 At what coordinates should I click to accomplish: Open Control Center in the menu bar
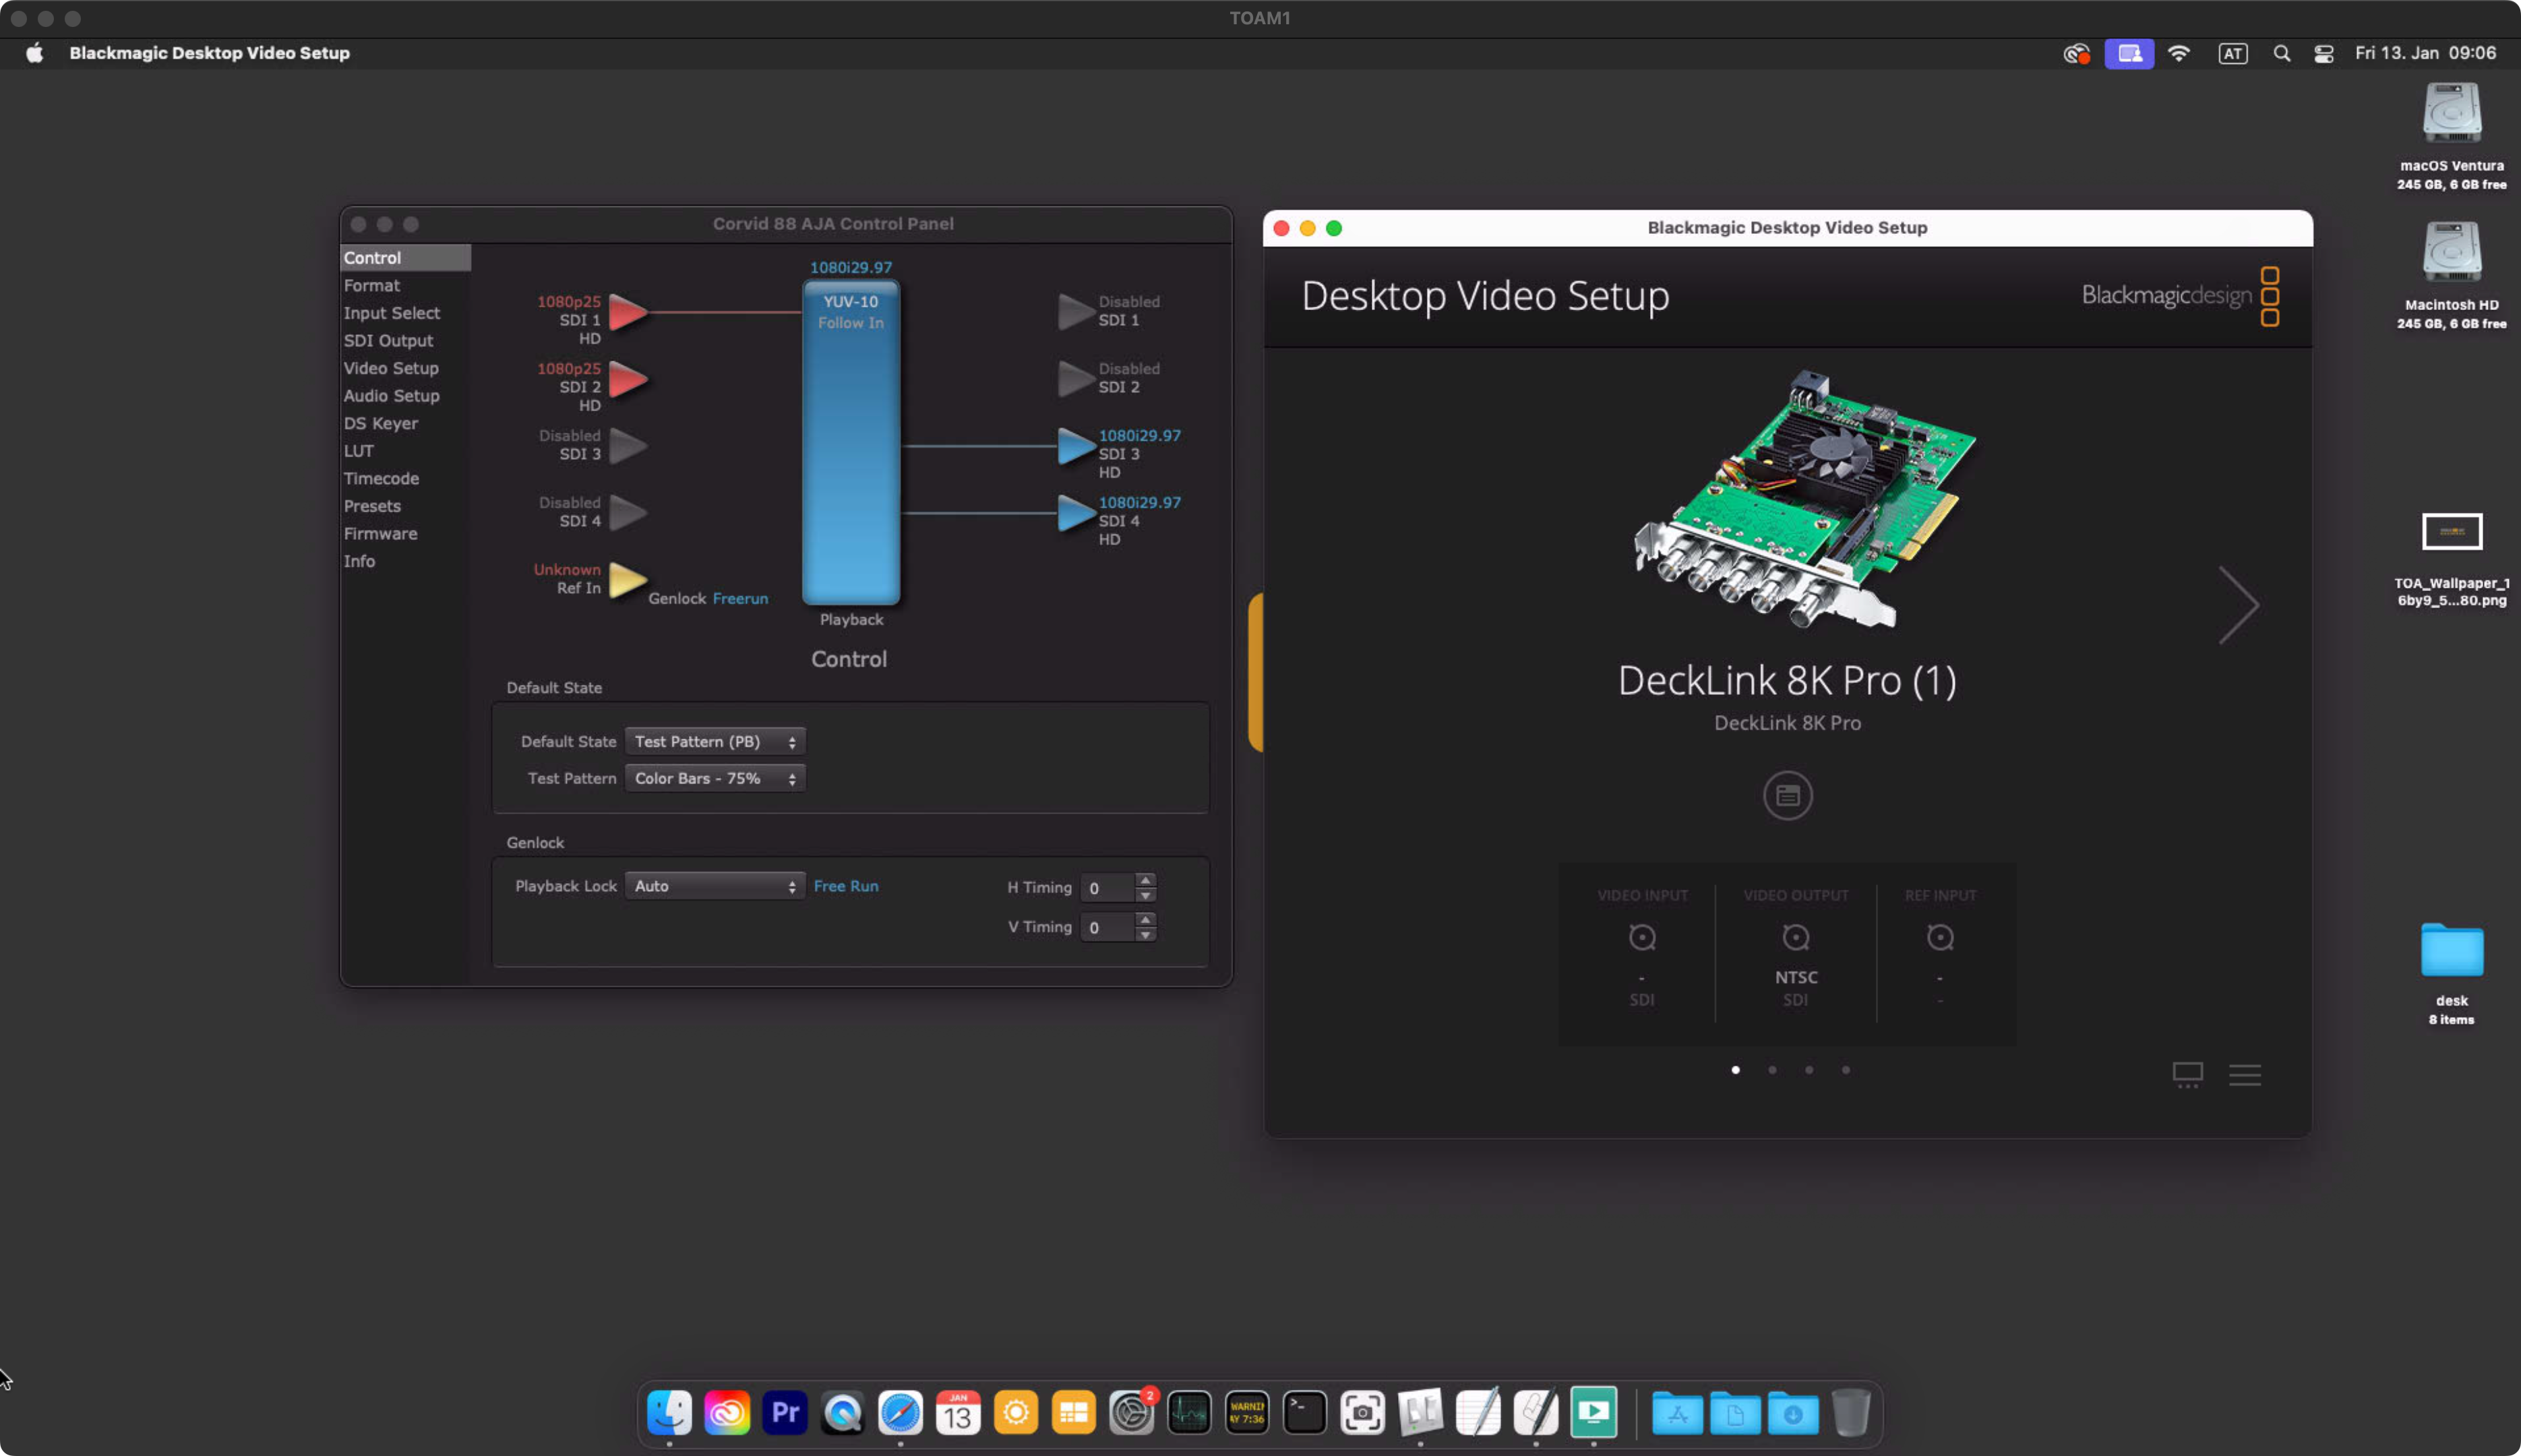coord(2324,54)
